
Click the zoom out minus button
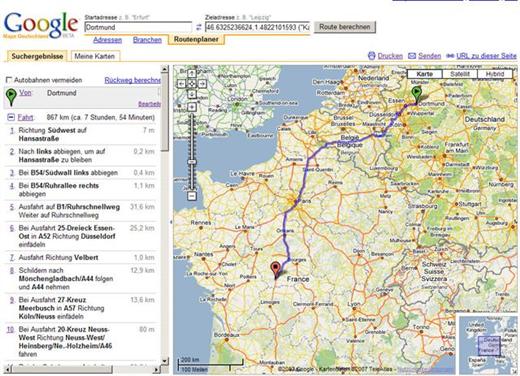coord(192,196)
